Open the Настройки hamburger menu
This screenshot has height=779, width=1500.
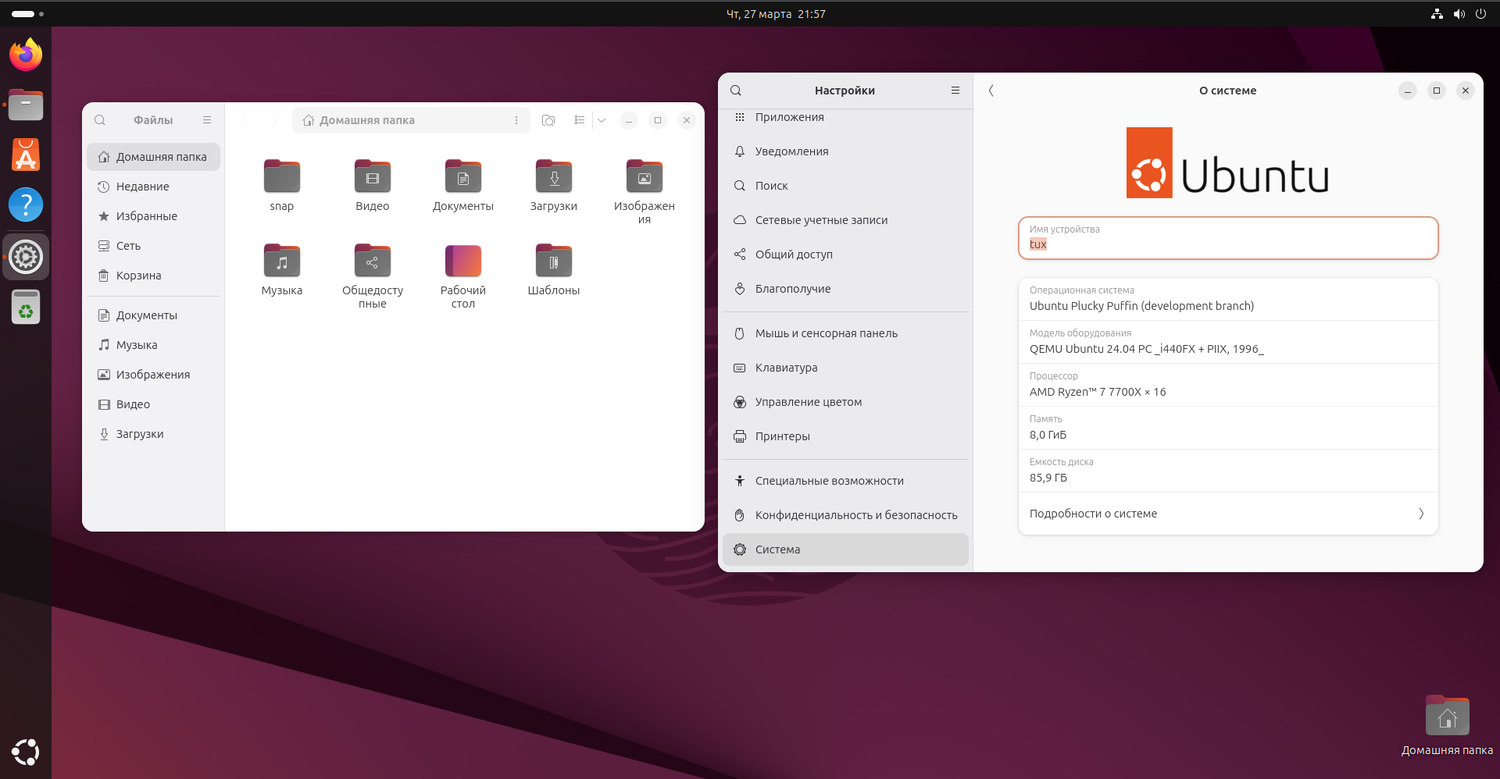coord(955,90)
